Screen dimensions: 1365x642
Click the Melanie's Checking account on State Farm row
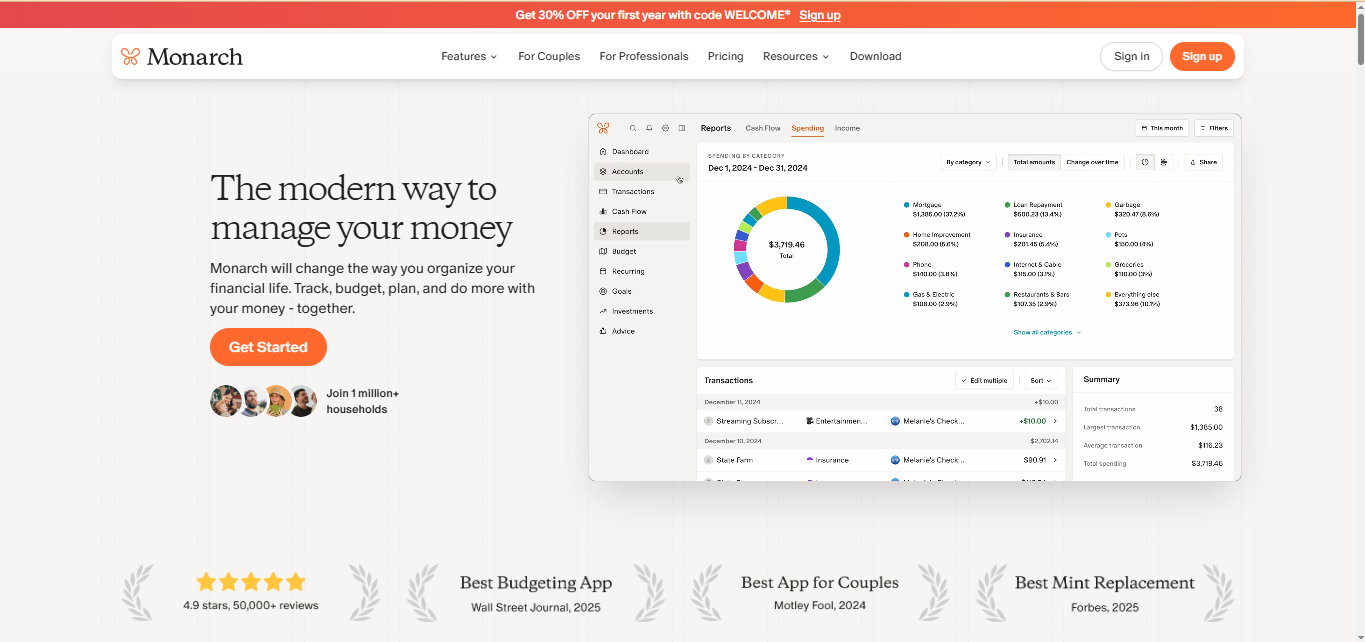(x=927, y=460)
